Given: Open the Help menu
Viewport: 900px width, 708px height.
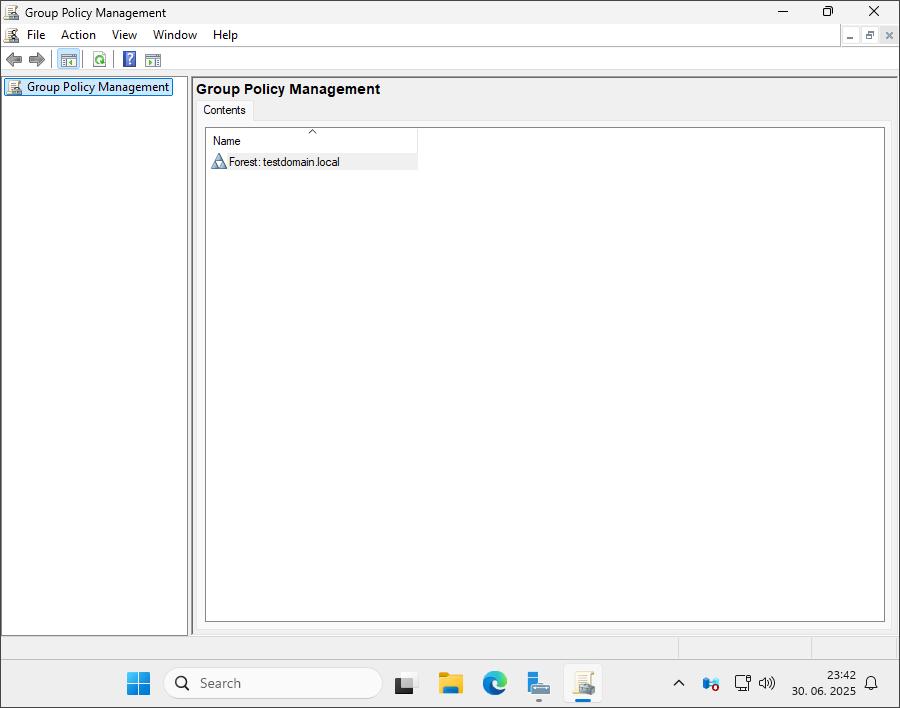Looking at the screenshot, I should pyautogui.click(x=226, y=35).
